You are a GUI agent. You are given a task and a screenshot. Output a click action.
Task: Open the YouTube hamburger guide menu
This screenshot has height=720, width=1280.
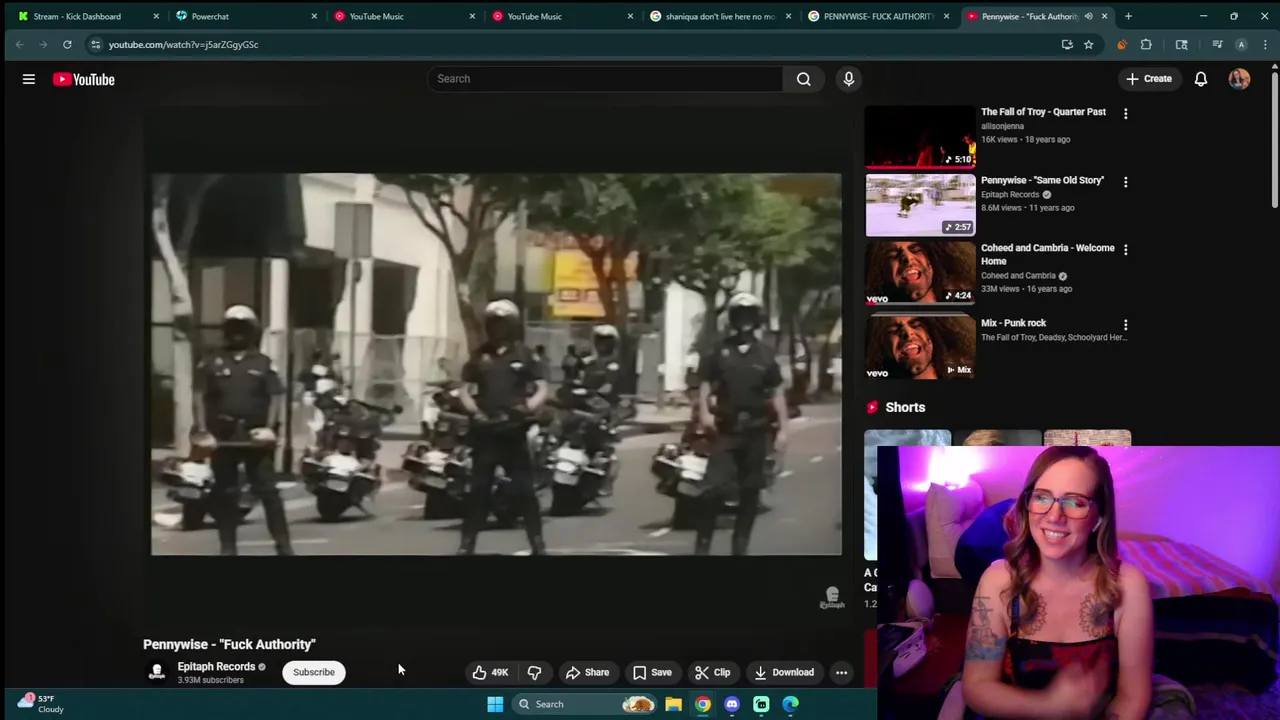coord(29,79)
